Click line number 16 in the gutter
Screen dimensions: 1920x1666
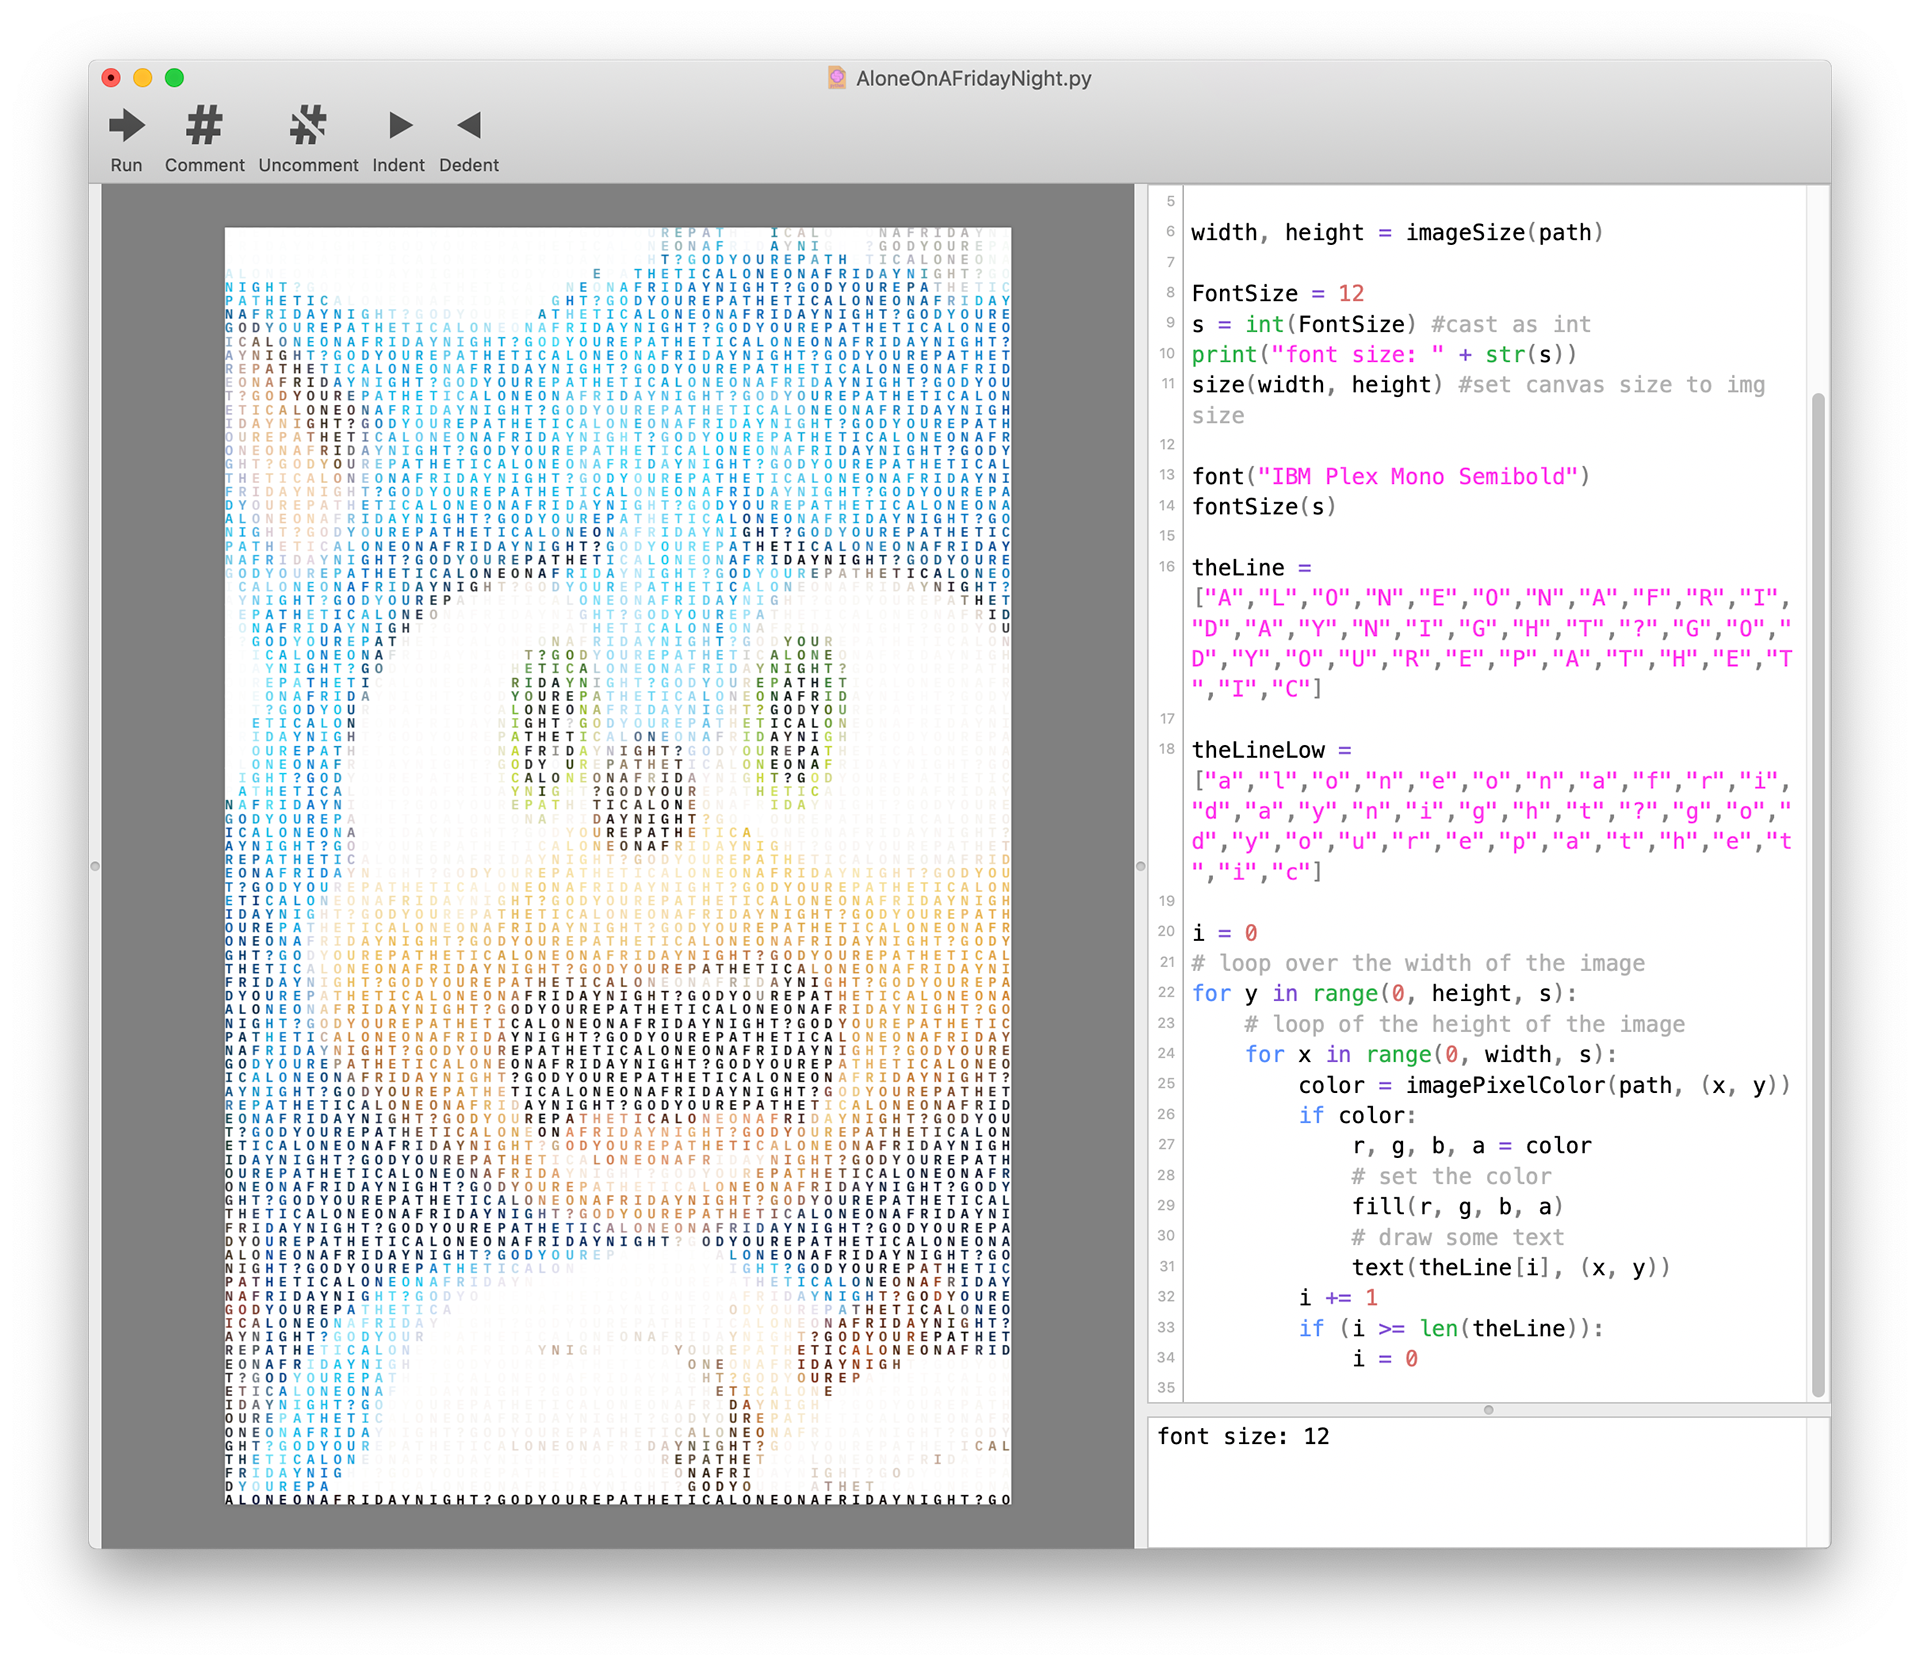pyautogui.click(x=1166, y=567)
